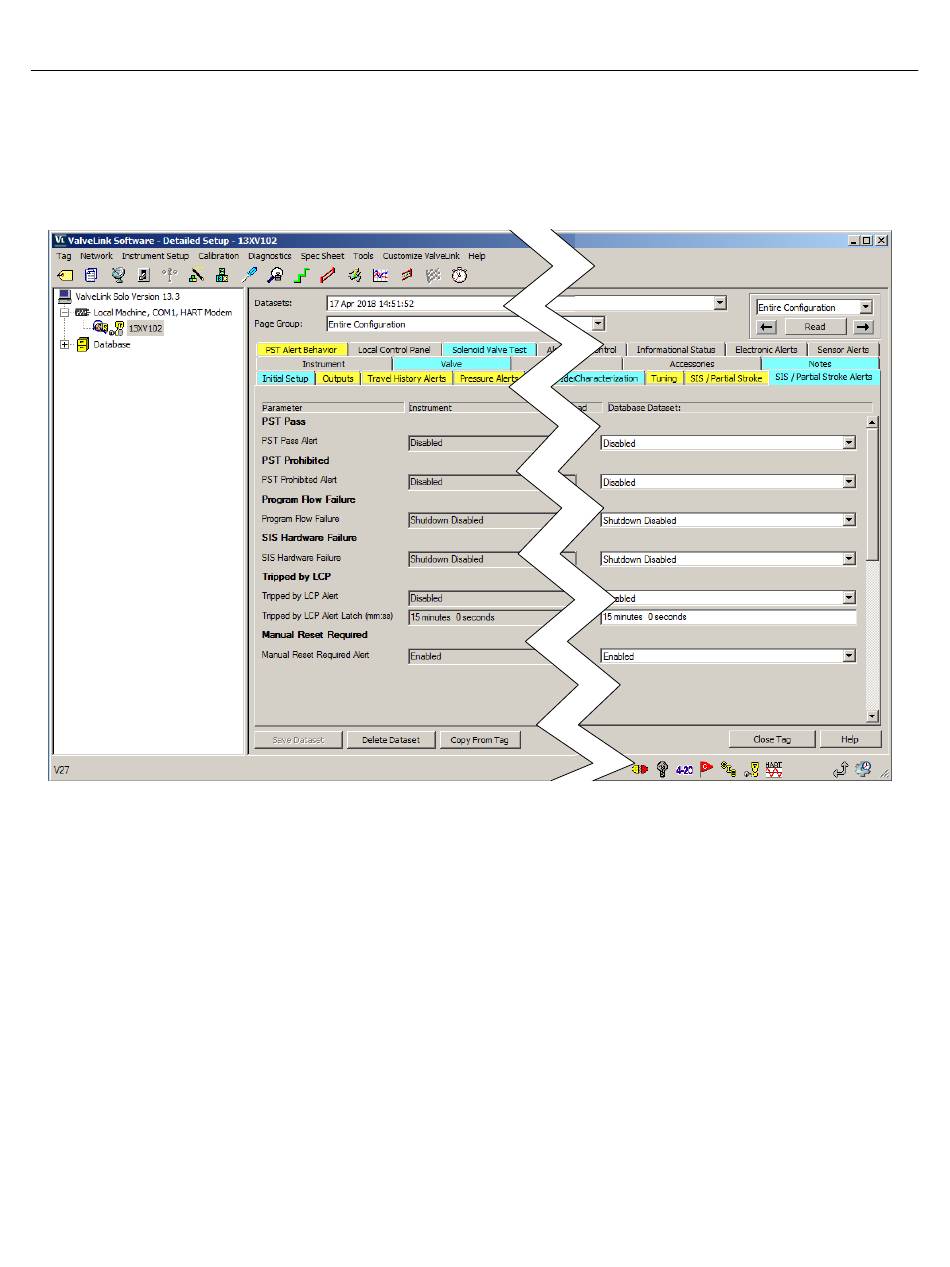Switch to the Travel History Alerts tab
Image resolution: width=950 pixels, height=1267 pixels.
tap(406, 379)
